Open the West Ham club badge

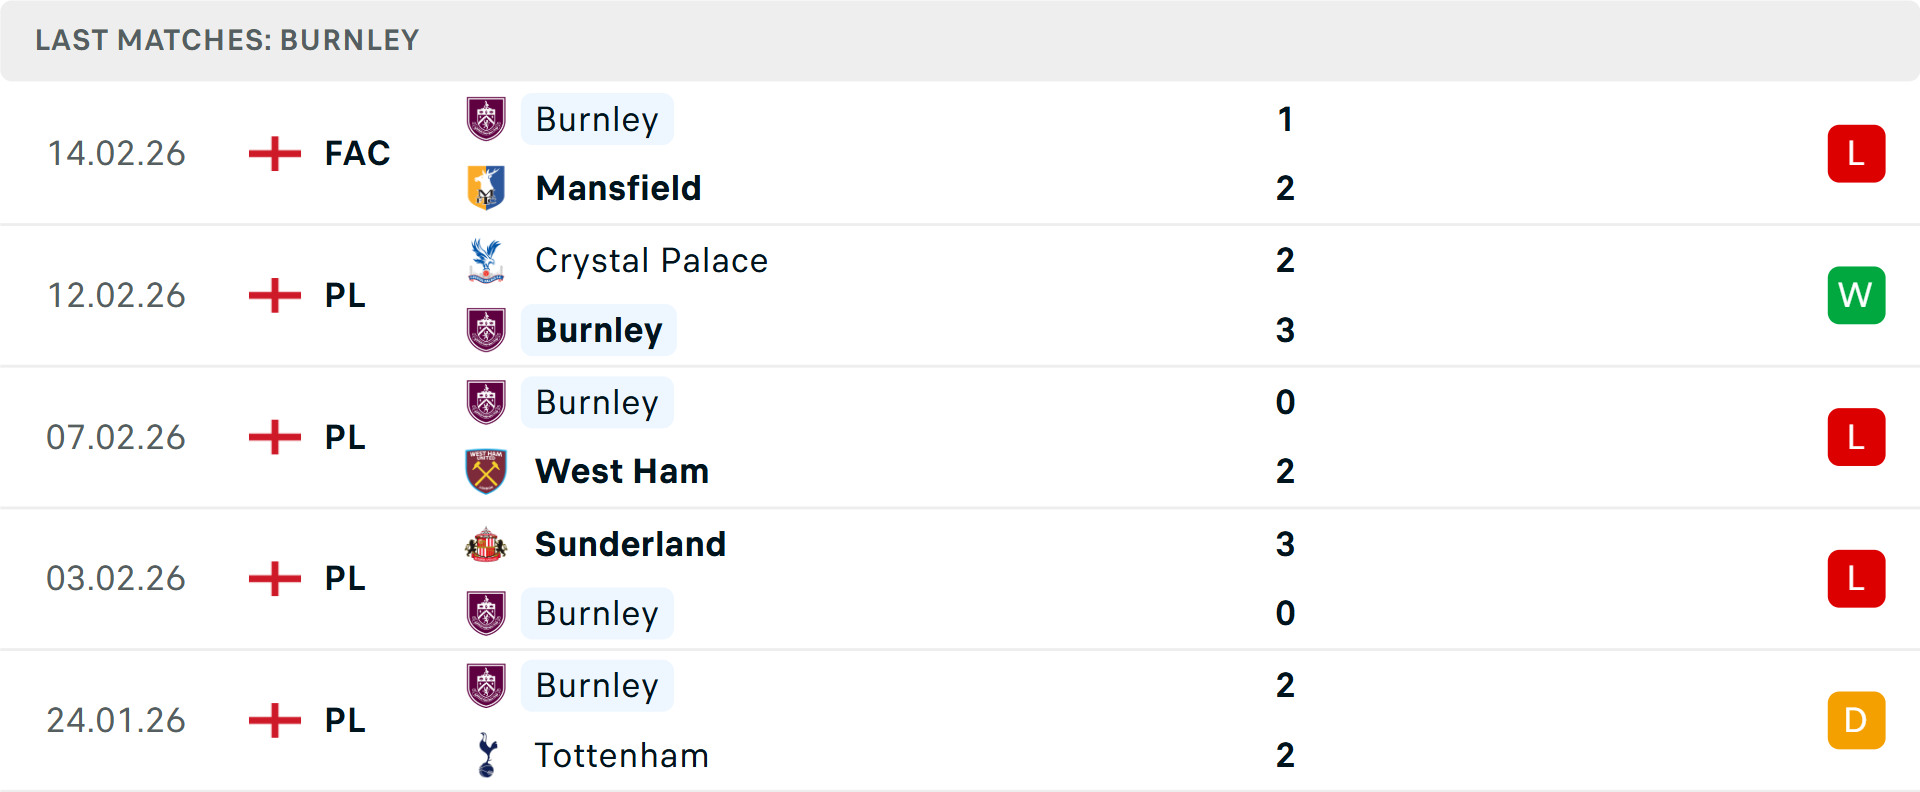point(486,470)
